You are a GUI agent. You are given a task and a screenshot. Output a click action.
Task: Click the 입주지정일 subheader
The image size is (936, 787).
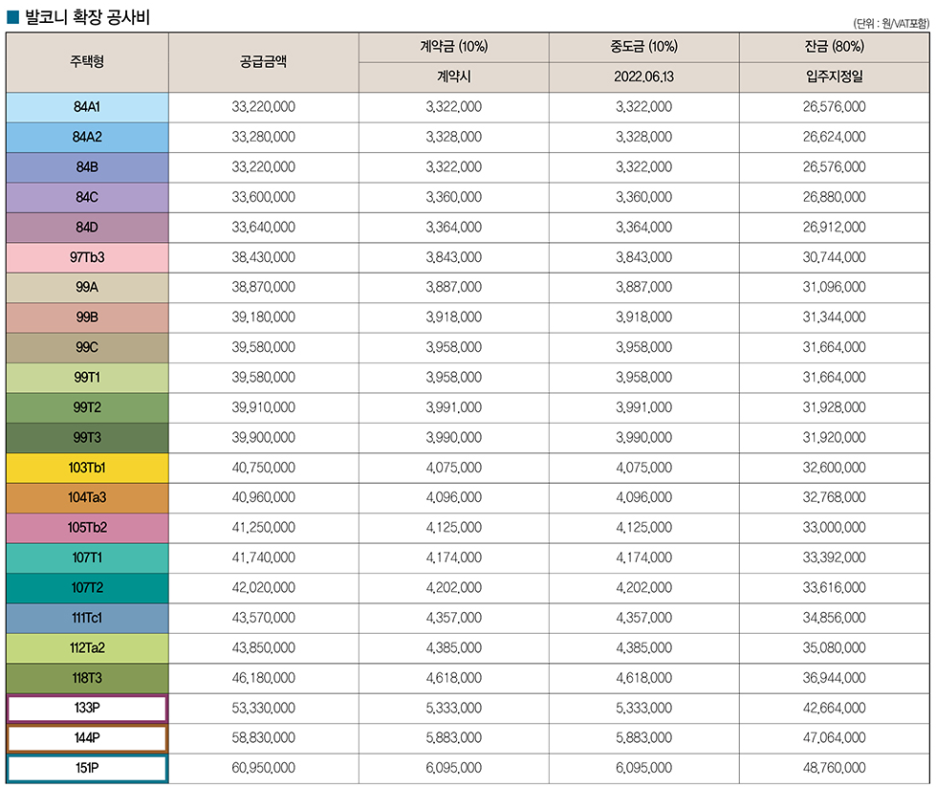click(834, 77)
